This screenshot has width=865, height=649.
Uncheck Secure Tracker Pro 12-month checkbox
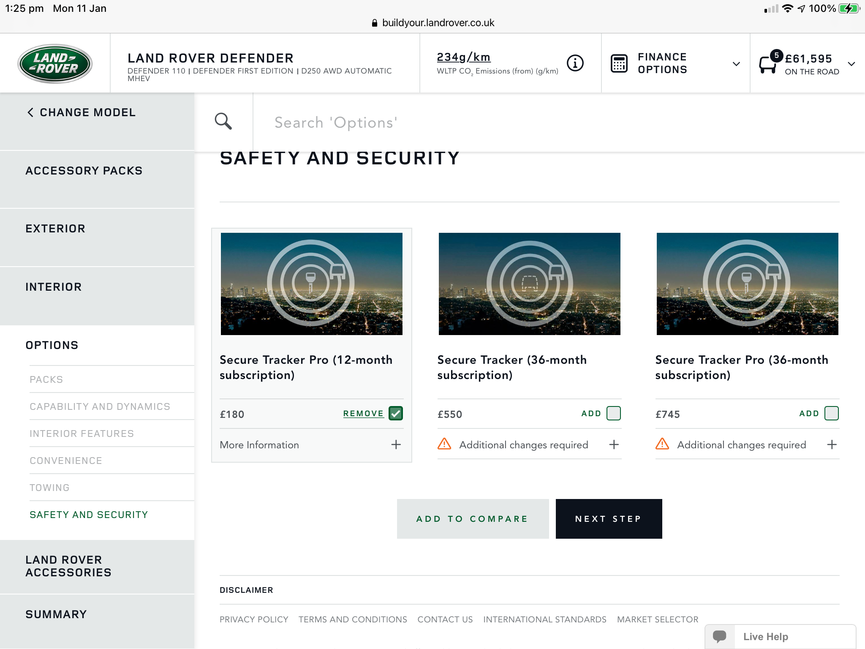tap(396, 413)
